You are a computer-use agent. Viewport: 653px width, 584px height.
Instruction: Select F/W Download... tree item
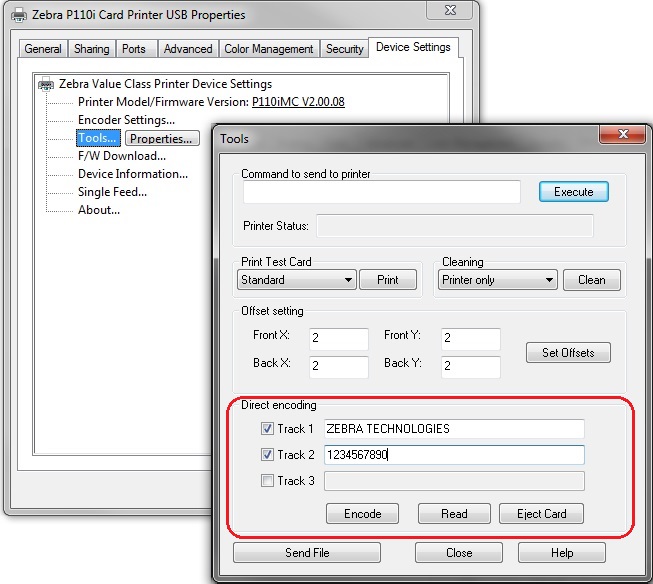coord(122,156)
